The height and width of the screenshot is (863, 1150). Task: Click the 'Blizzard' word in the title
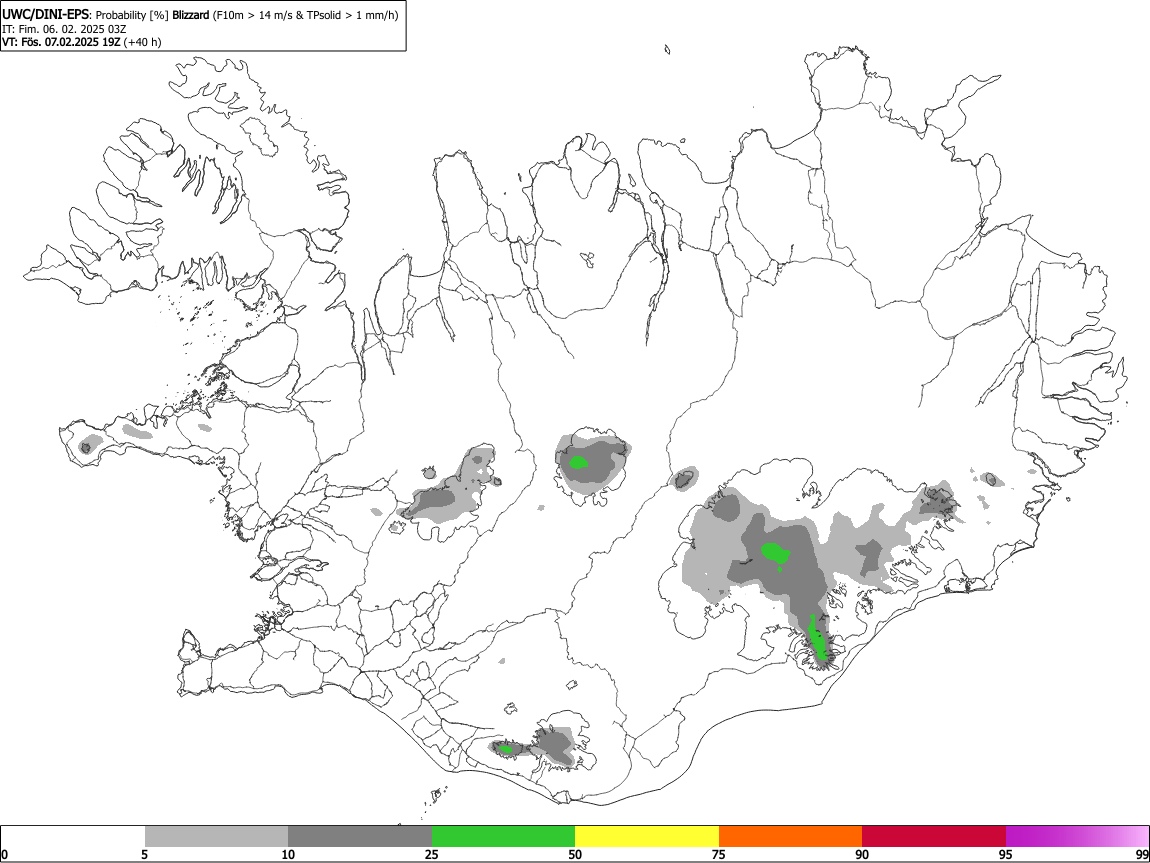pyautogui.click(x=191, y=15)
